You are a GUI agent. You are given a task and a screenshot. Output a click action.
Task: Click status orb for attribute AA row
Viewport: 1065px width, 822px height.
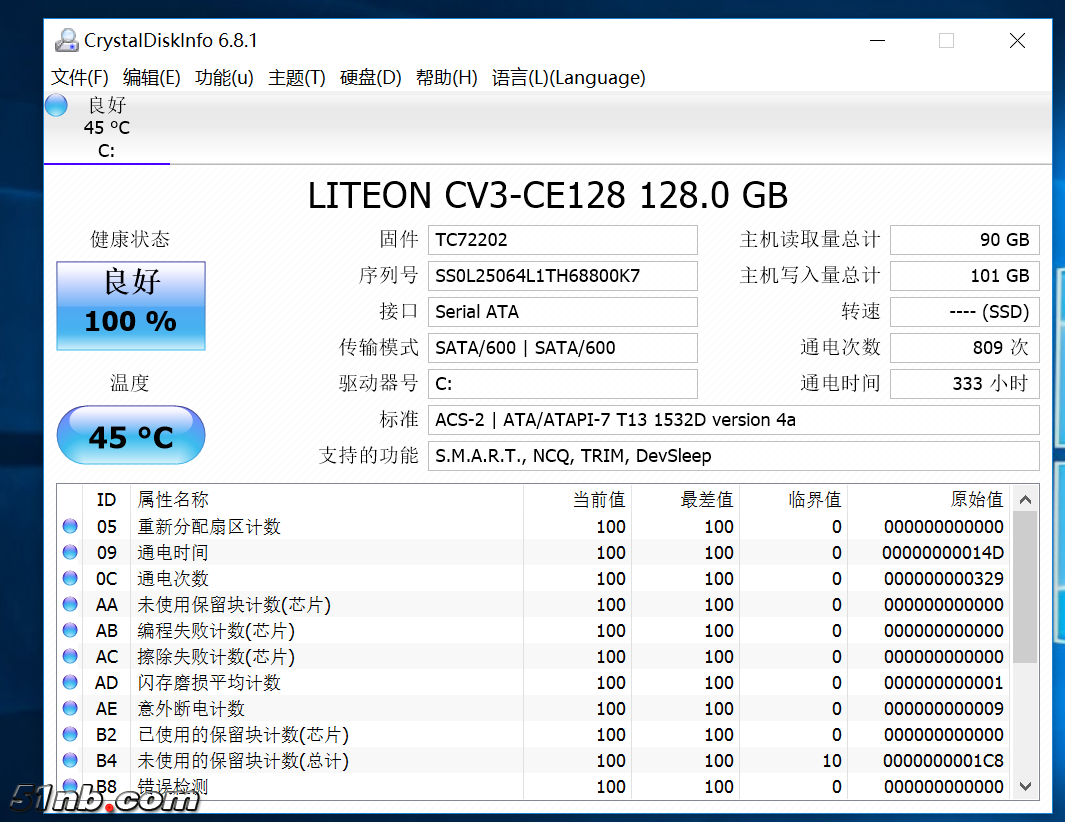click(x=70, y=605)
